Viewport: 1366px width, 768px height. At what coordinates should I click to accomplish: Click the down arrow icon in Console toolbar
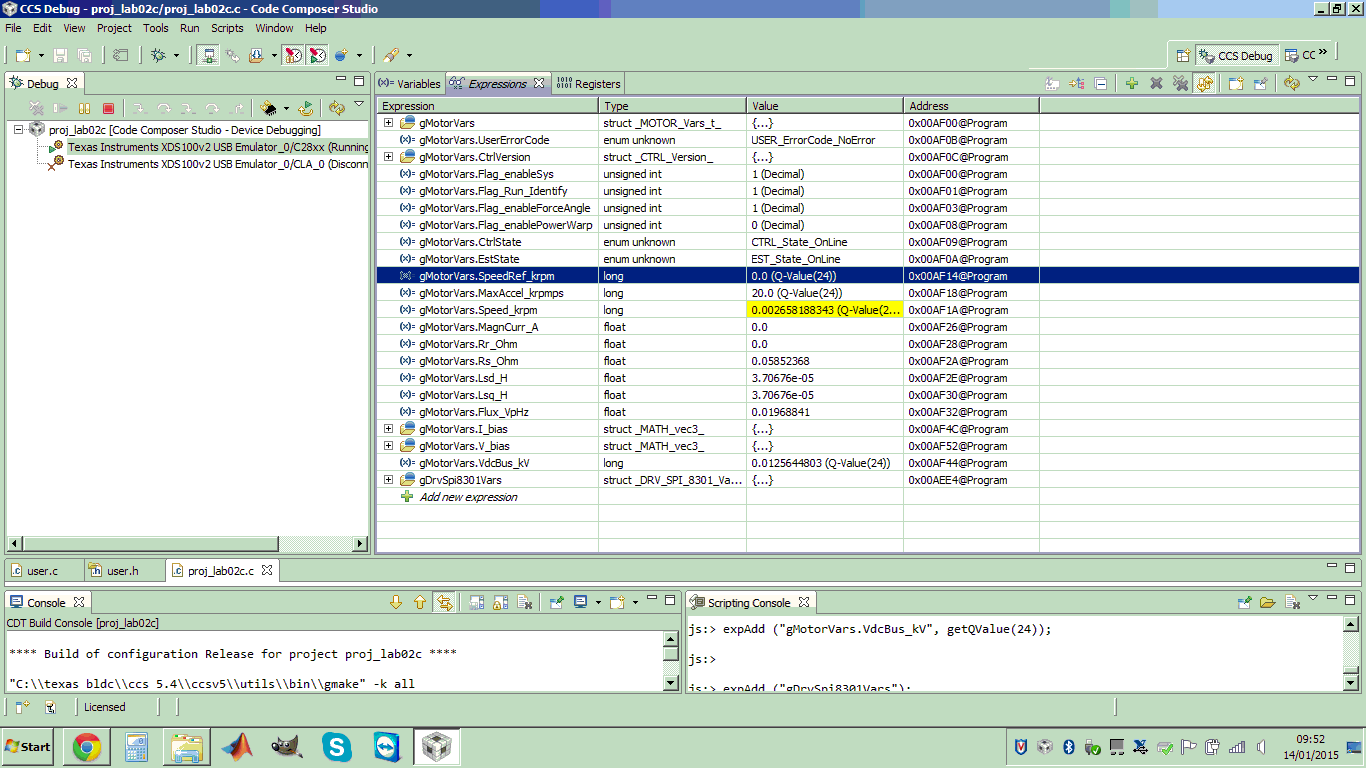[x=396, y=602]
